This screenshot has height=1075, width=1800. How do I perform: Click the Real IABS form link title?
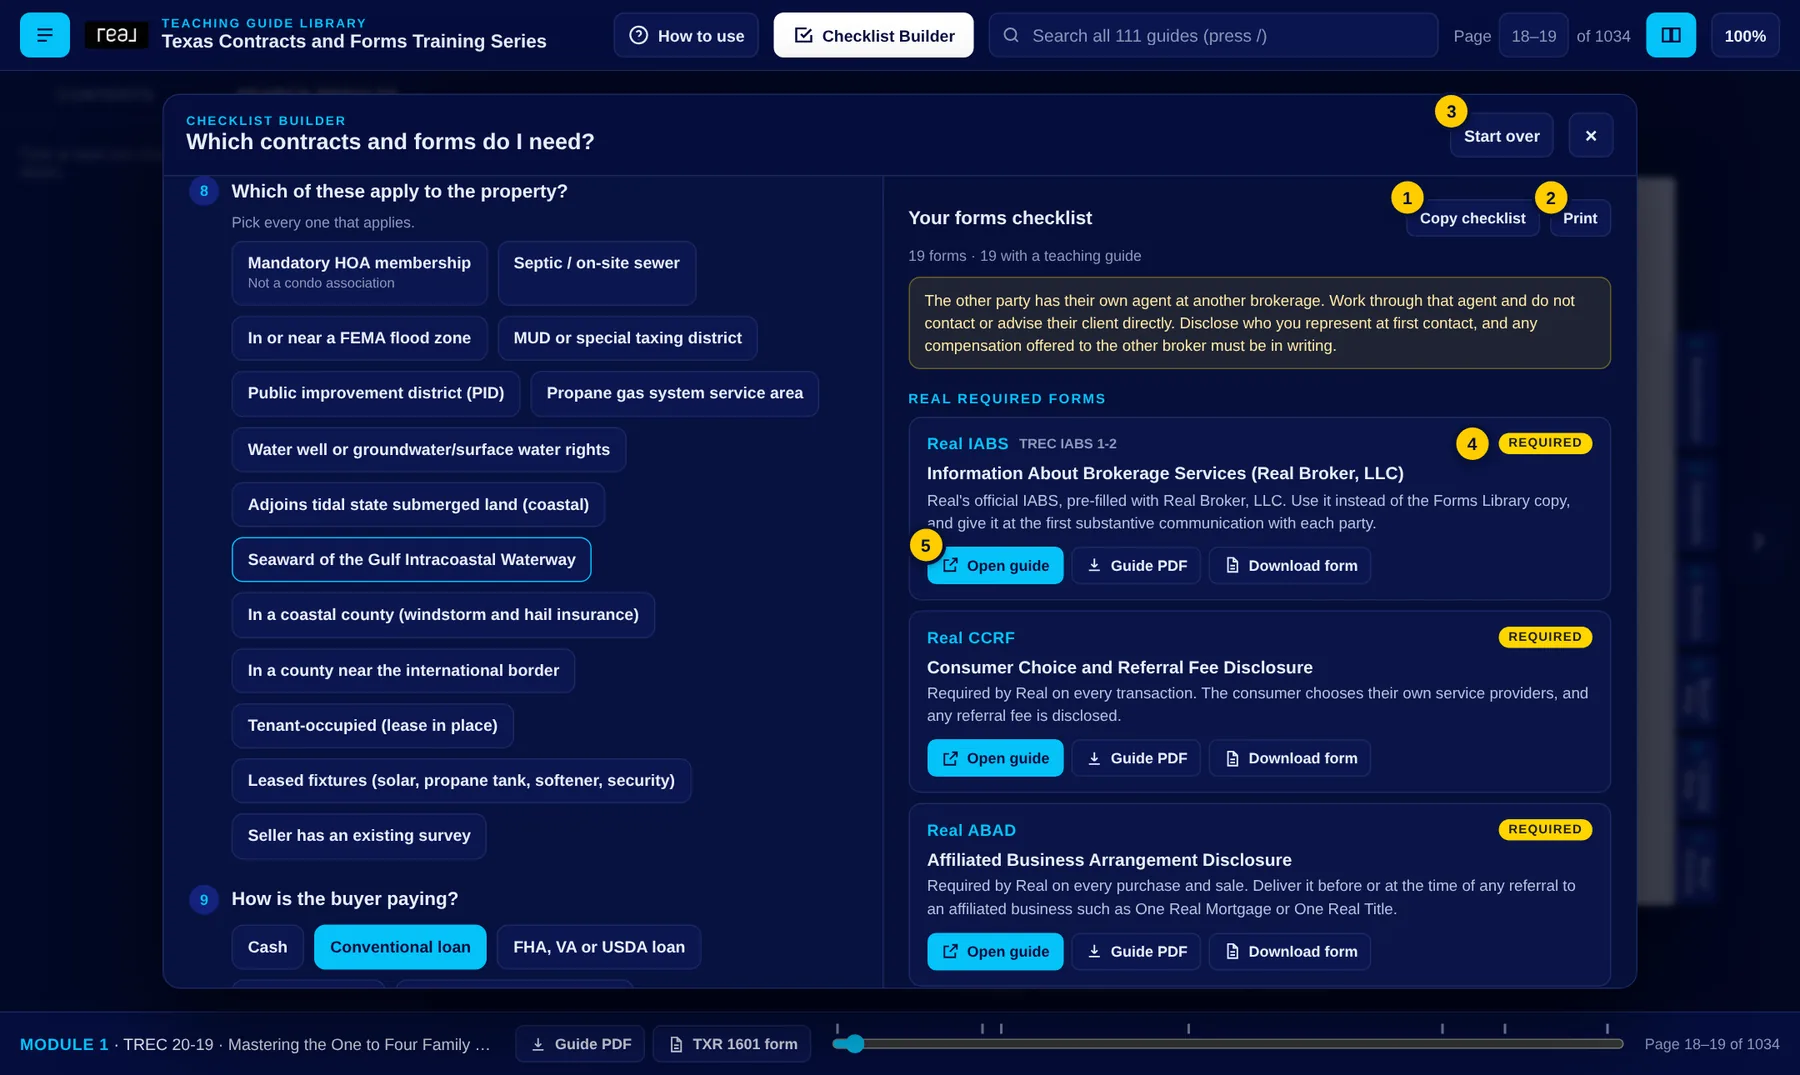tap(967, 444)
